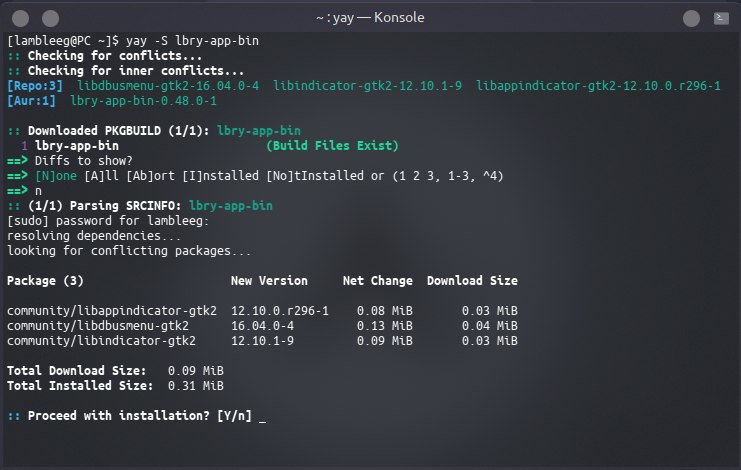The width and height of the screenshot is (741, 470).
Task: Click the '[A]ll' option
Action: point(101,176)
